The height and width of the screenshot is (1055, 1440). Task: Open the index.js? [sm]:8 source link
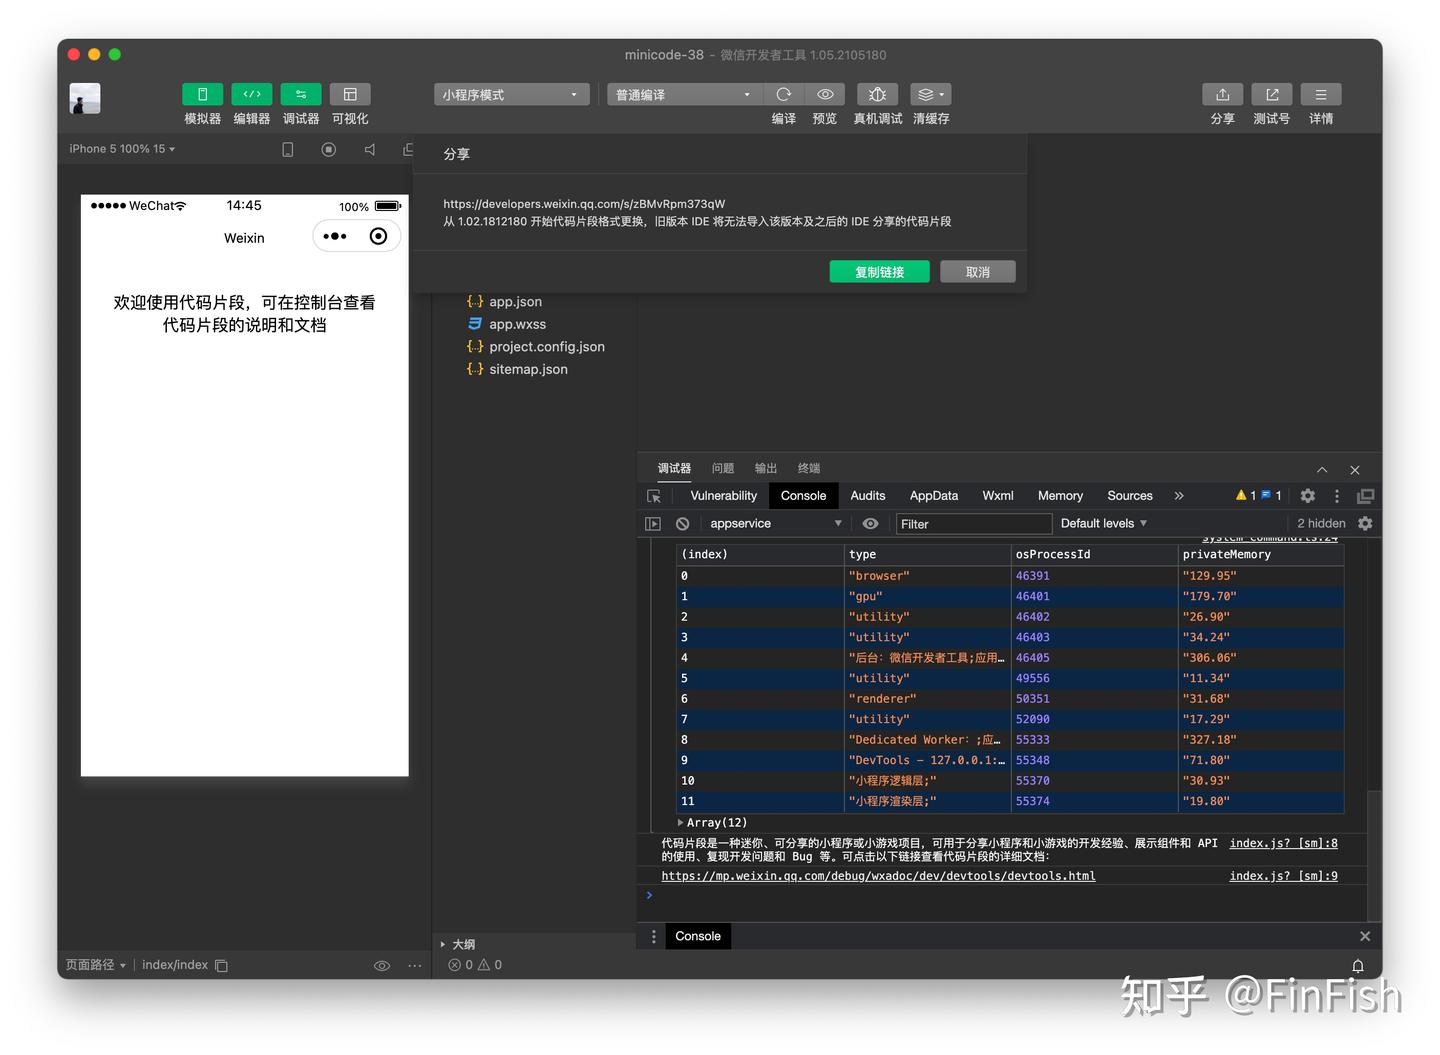tap(1283, 843)
